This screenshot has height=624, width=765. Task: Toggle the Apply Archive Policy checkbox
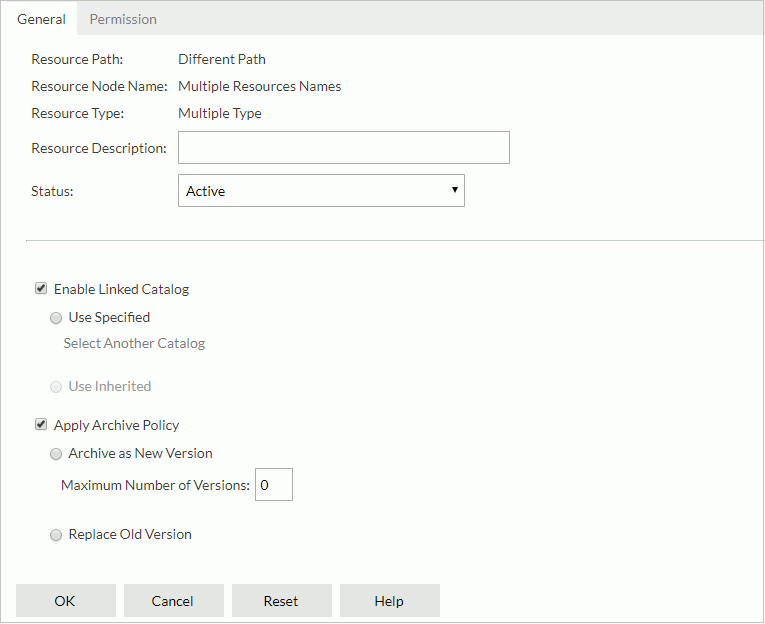pos(41,424)
